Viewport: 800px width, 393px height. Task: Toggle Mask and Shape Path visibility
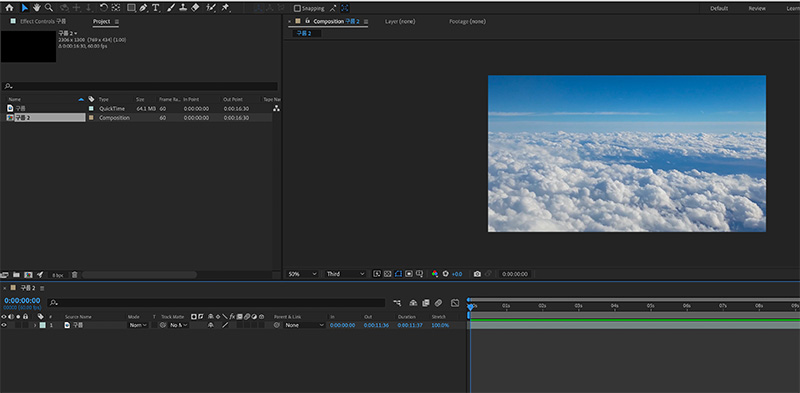click(x=398, y=274)
